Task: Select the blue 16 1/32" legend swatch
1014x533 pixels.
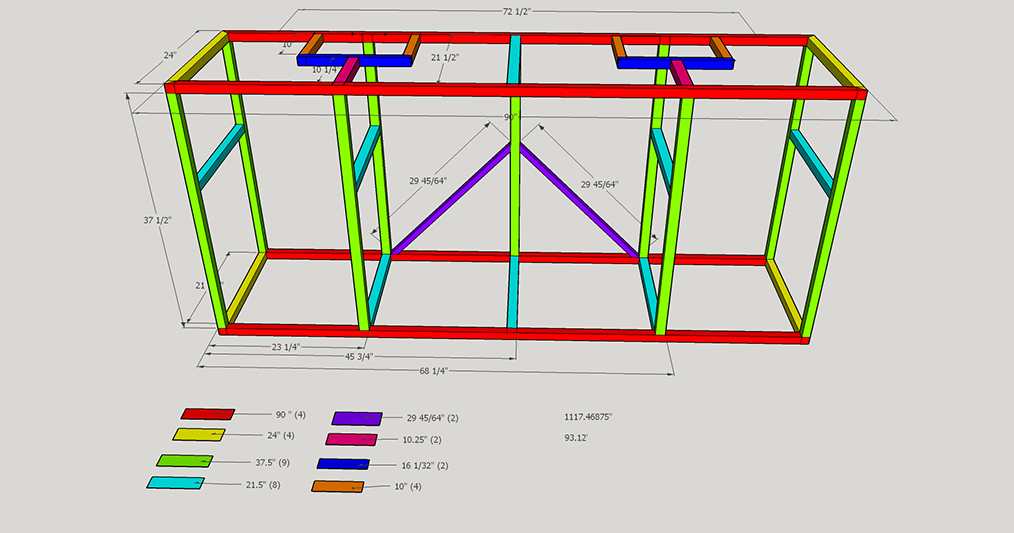Action: tap(343, 464)
